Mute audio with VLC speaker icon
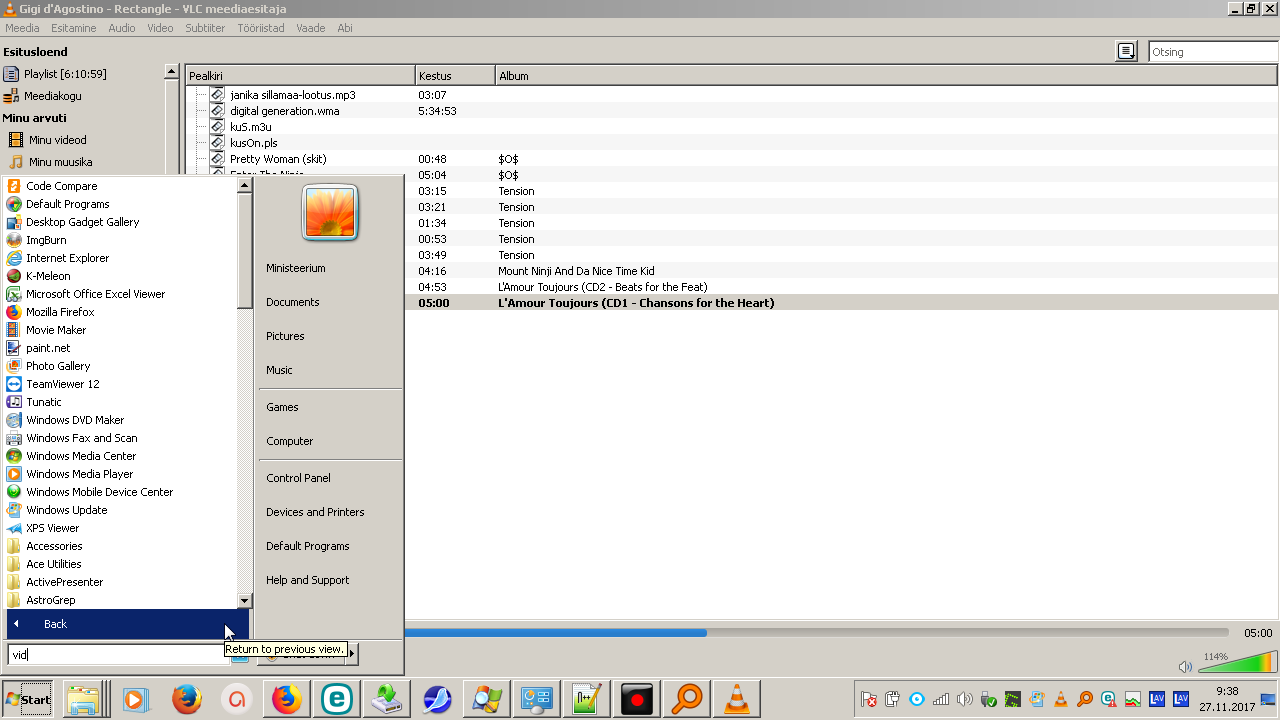This screenshot has width=1280, height=720. pos(1185,667)
